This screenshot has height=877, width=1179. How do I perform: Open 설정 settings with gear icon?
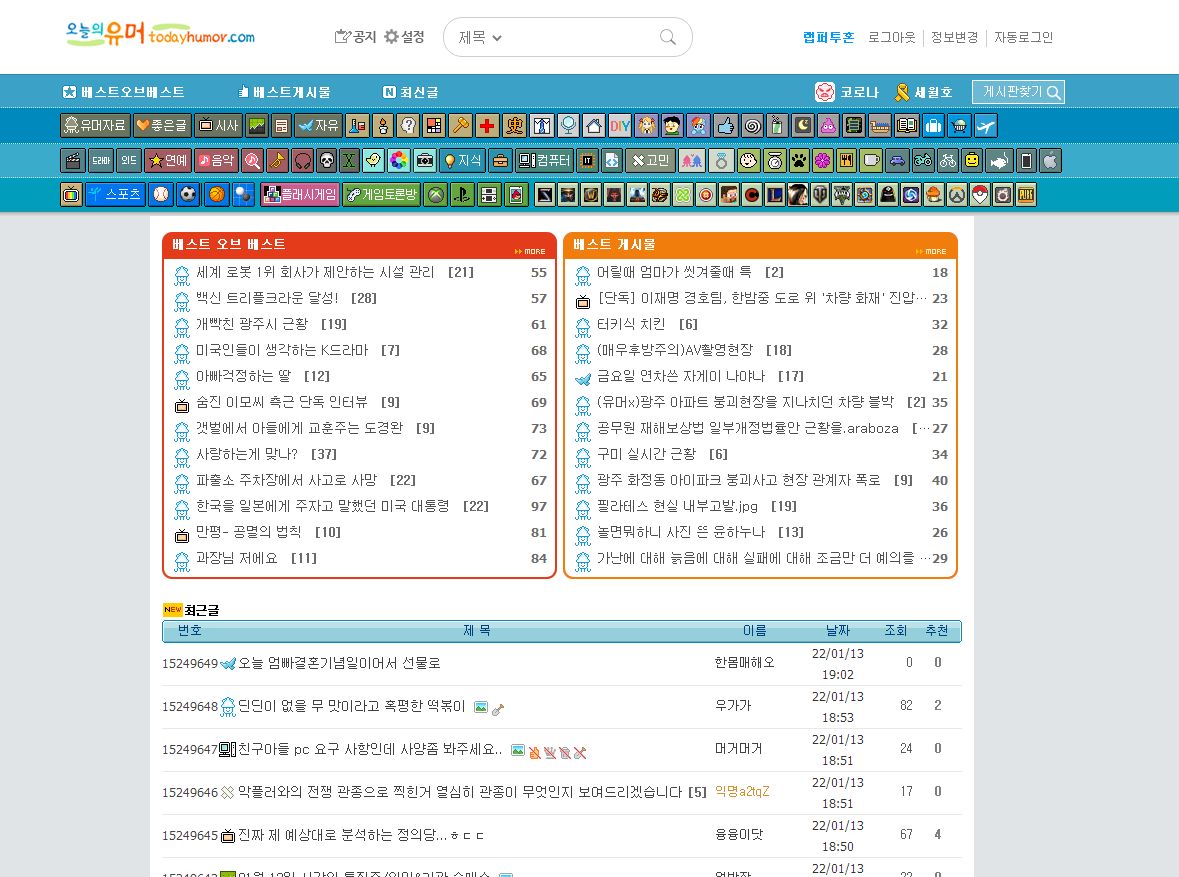coord(405,37)
